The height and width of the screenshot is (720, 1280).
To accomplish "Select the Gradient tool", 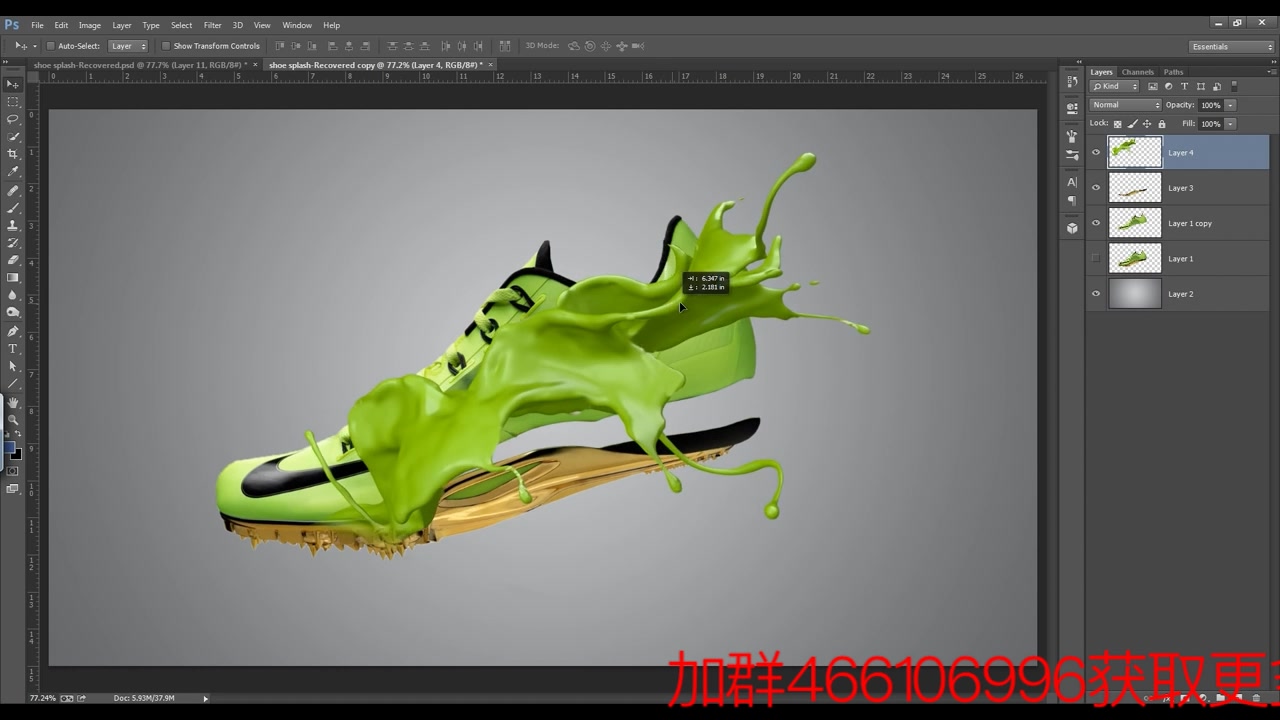I will 13,278.
